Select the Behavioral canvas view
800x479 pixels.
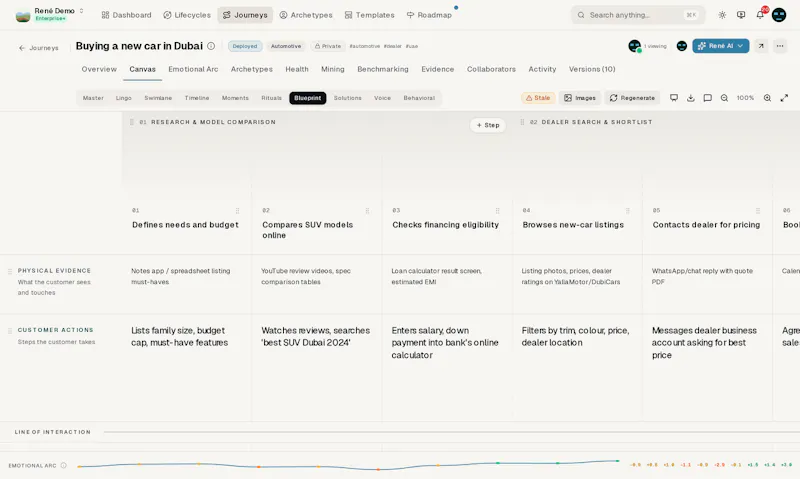pyautogui.click(x=419, y=98)
